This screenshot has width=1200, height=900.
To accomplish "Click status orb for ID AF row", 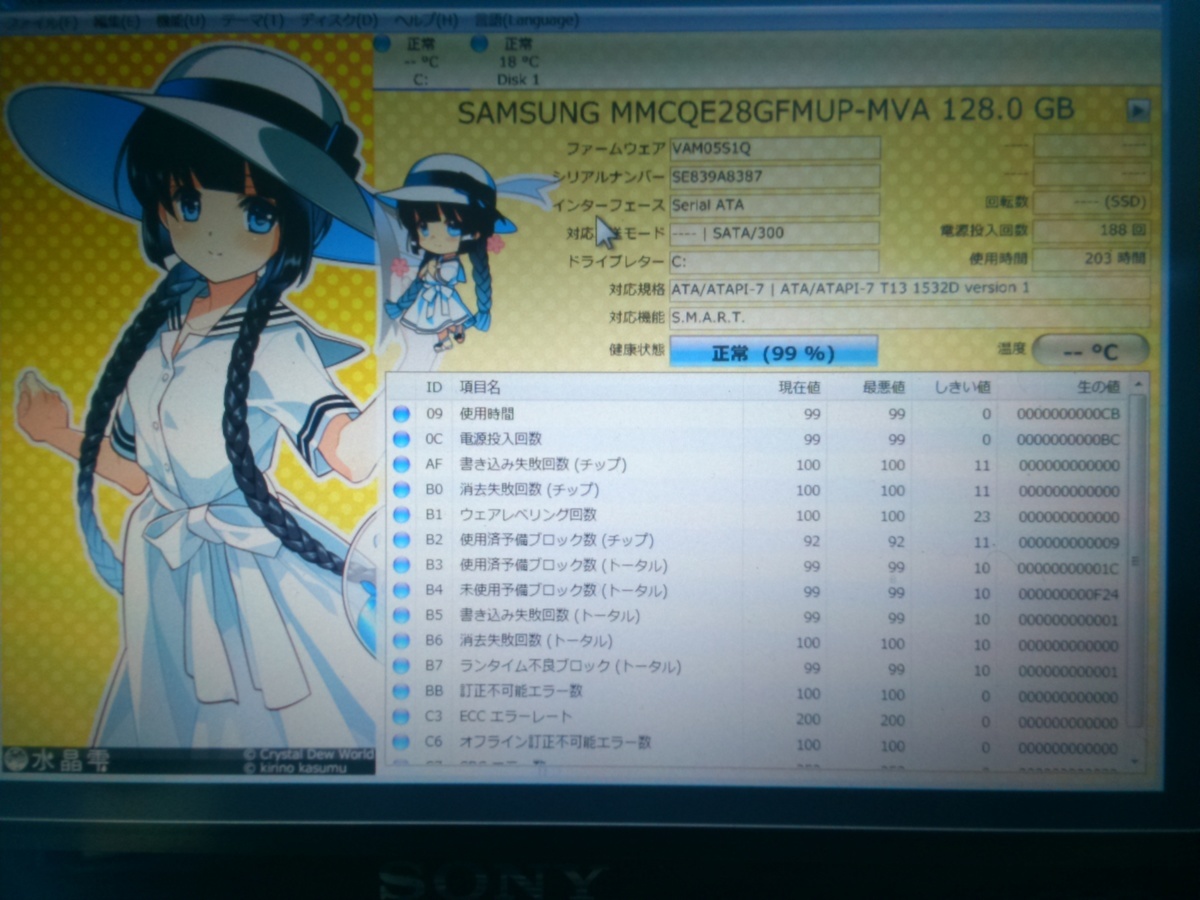I will click(x=402, y=464).
